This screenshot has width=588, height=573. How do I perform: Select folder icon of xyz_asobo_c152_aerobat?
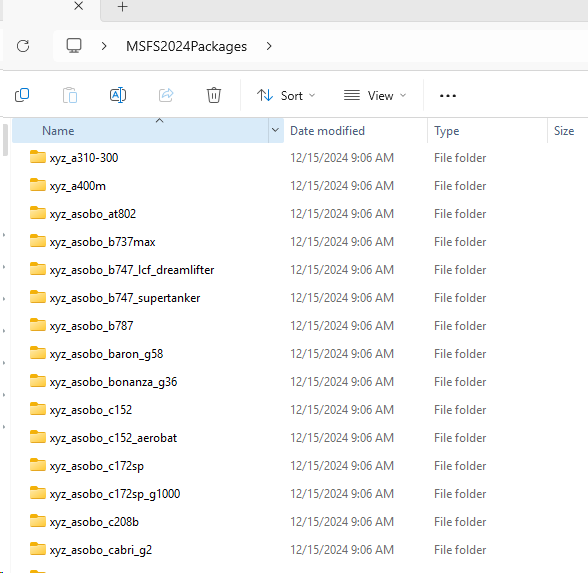[38, 437]
